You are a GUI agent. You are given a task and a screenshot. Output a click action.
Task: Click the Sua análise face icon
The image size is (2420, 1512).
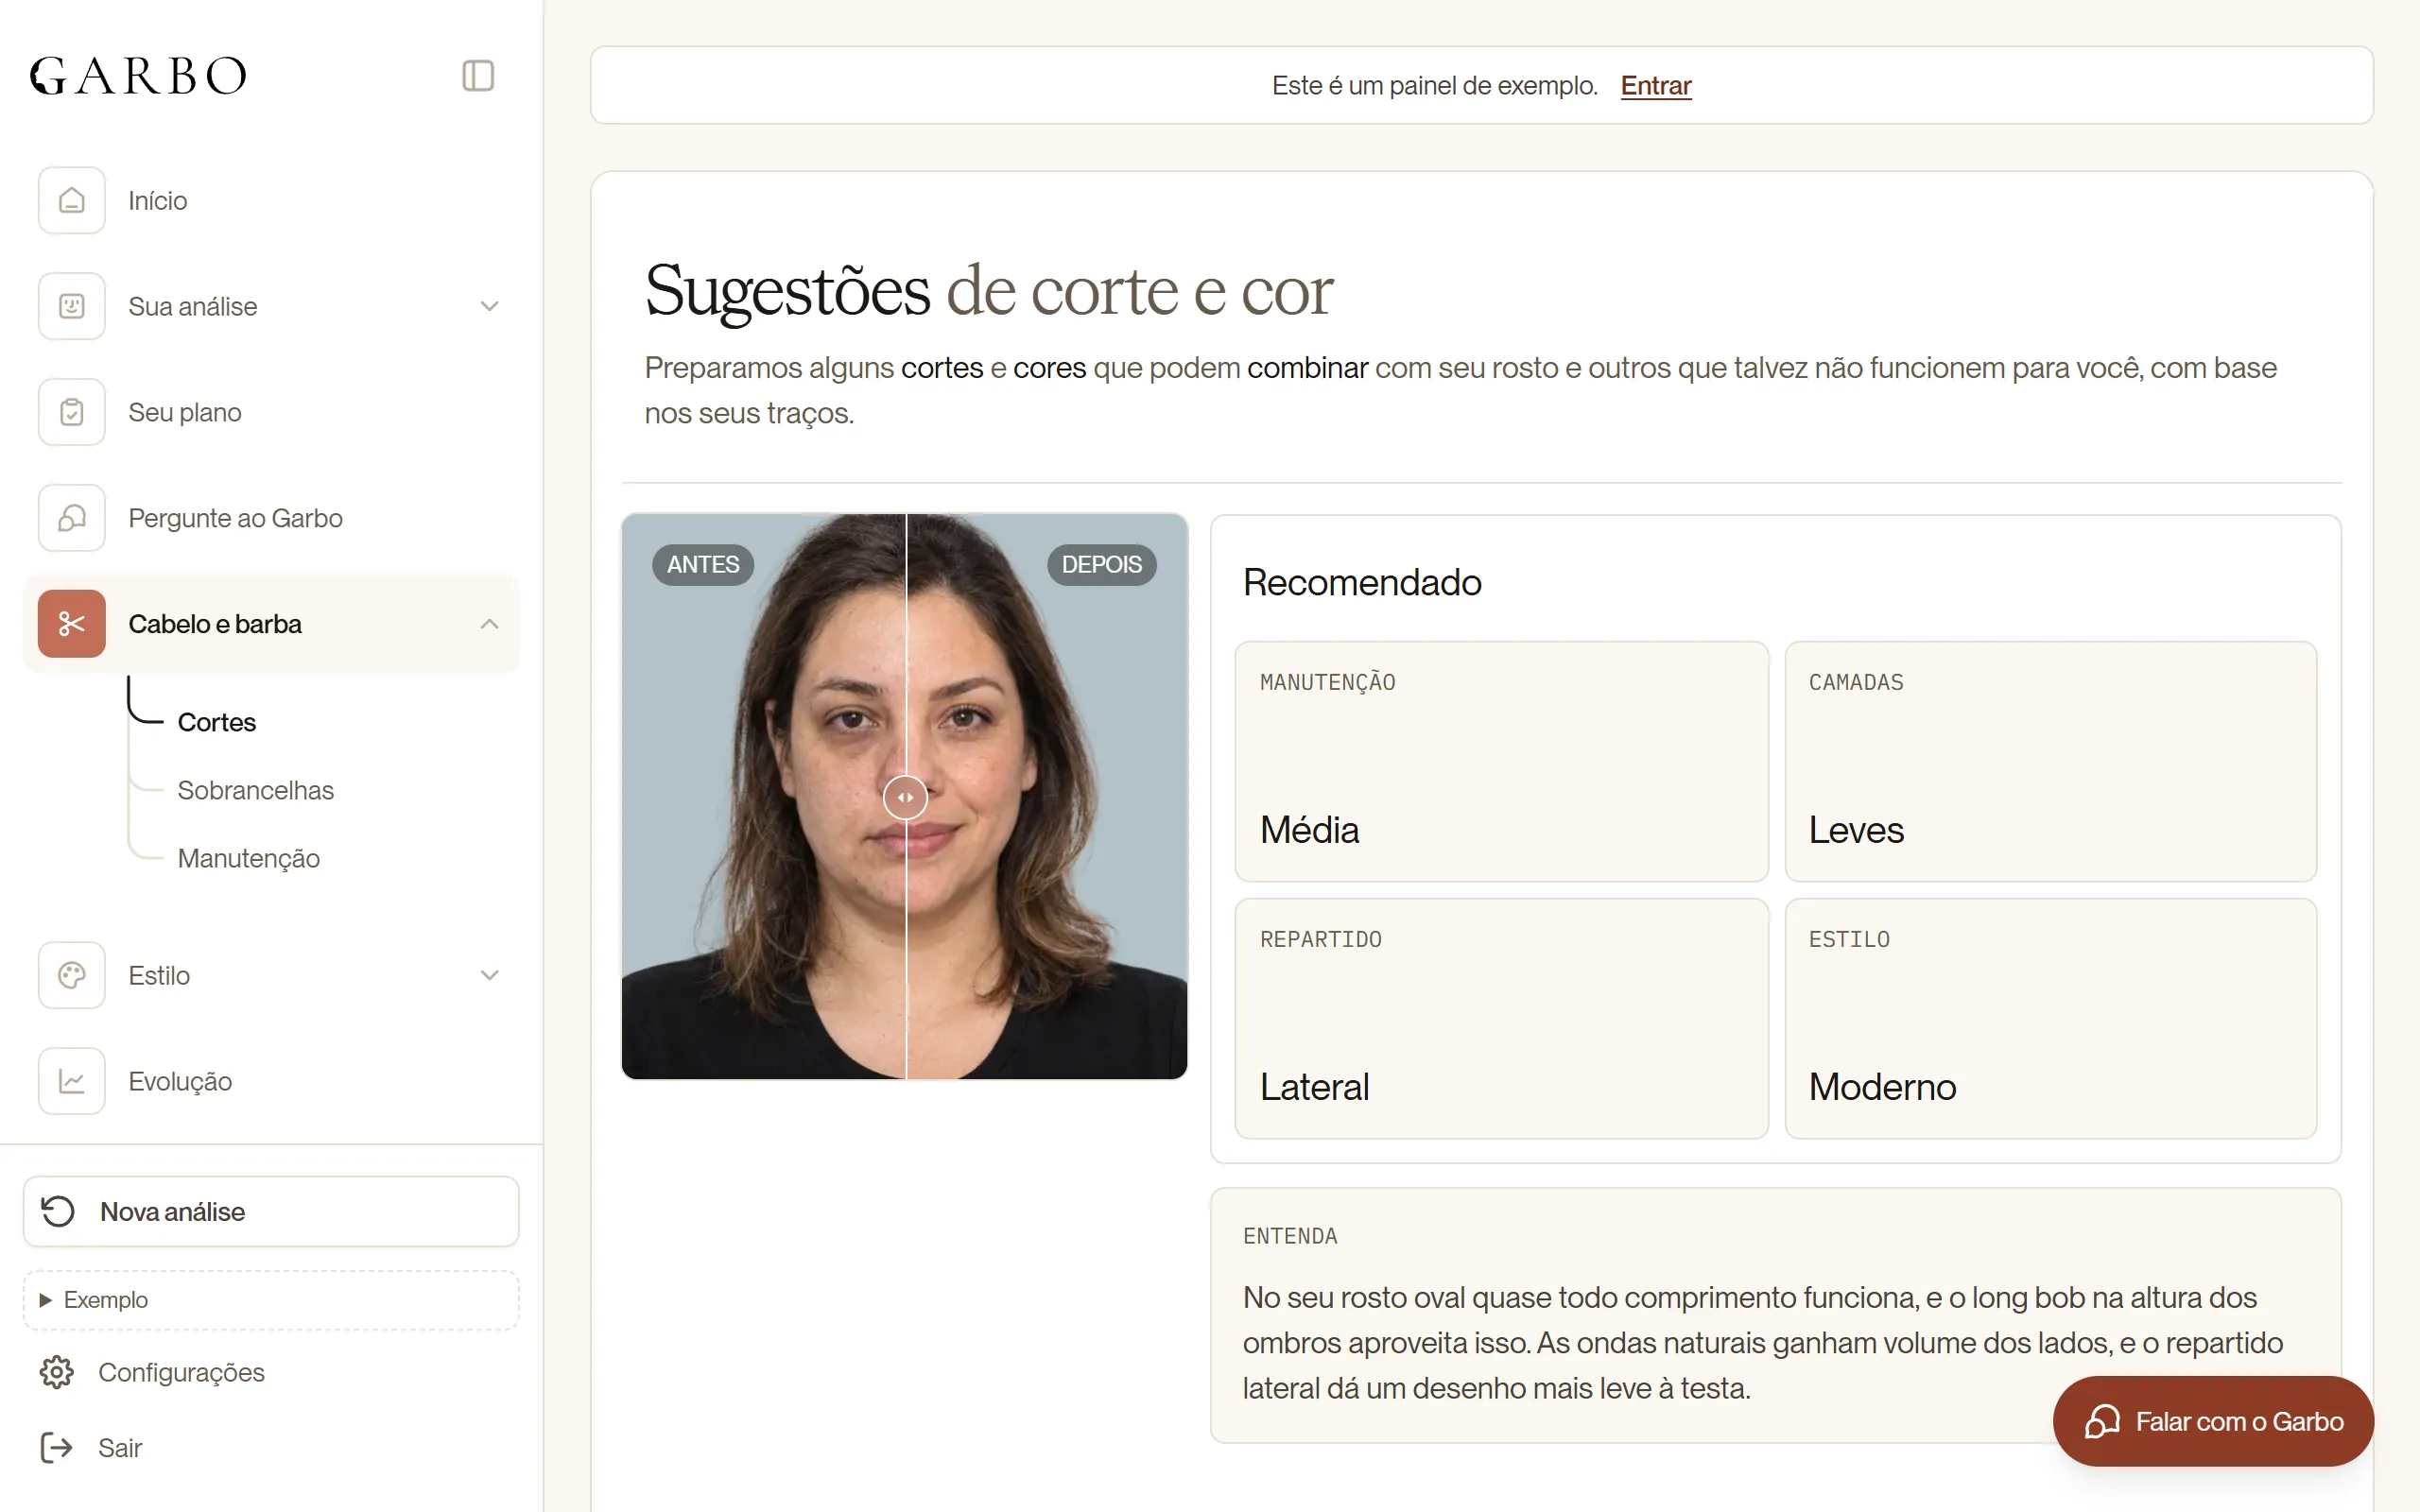(x=72, y=306)
